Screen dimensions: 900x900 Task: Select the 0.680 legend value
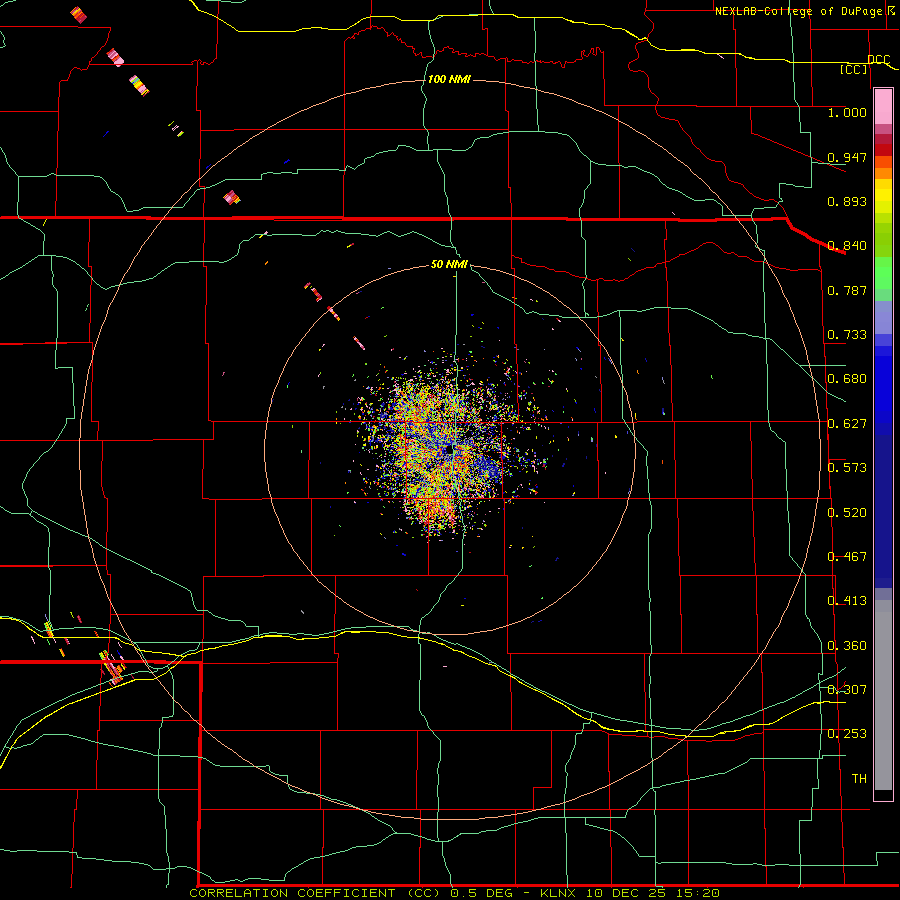[847, 379]
